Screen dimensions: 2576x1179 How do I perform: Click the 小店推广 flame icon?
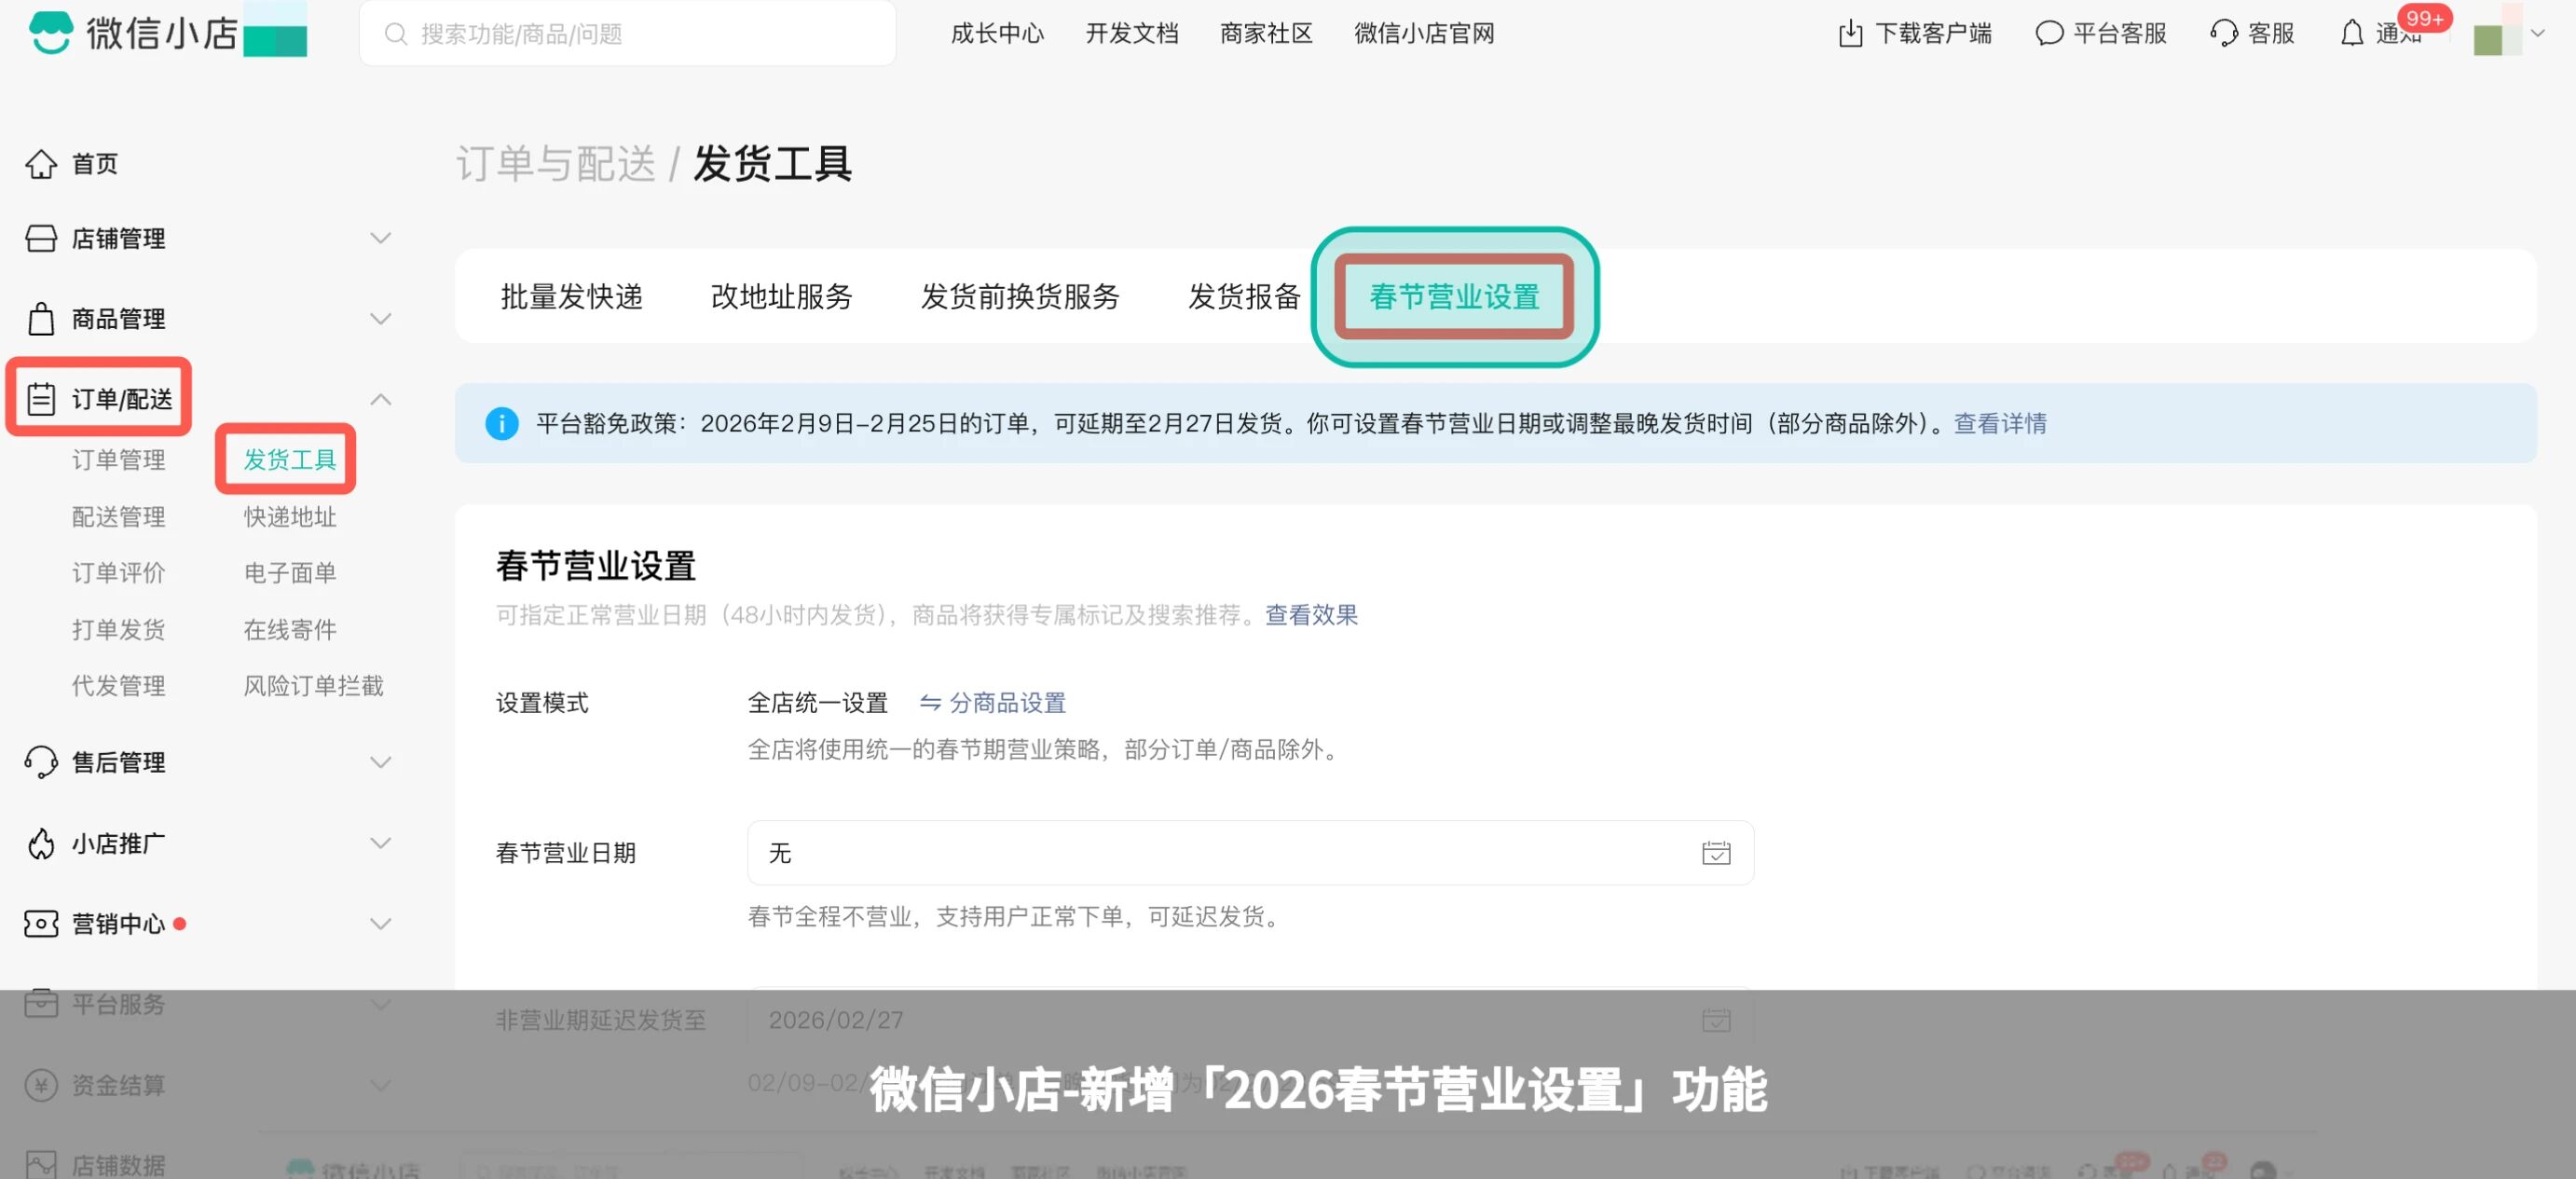(41, 844)
